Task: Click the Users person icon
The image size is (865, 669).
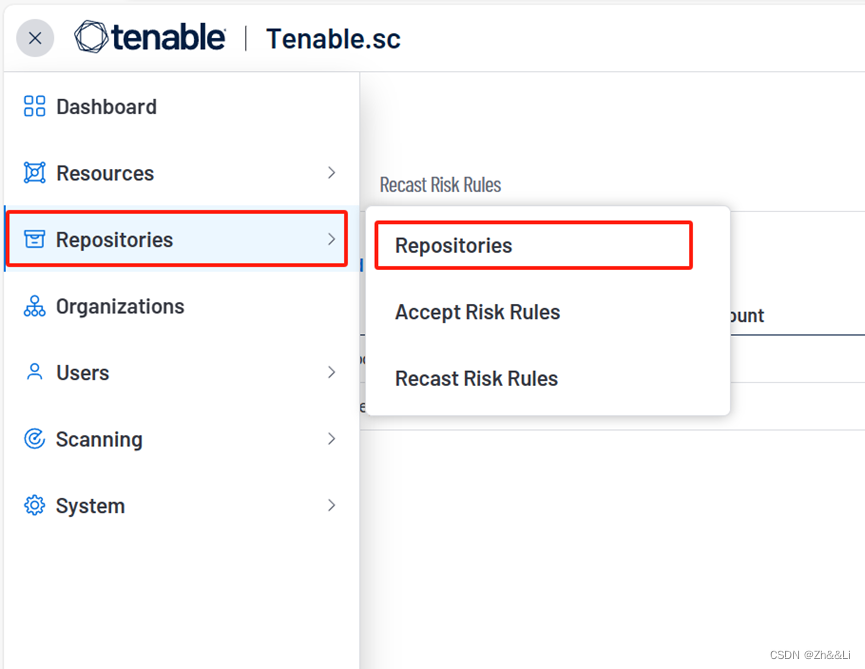Action: [x=33, y=372]
